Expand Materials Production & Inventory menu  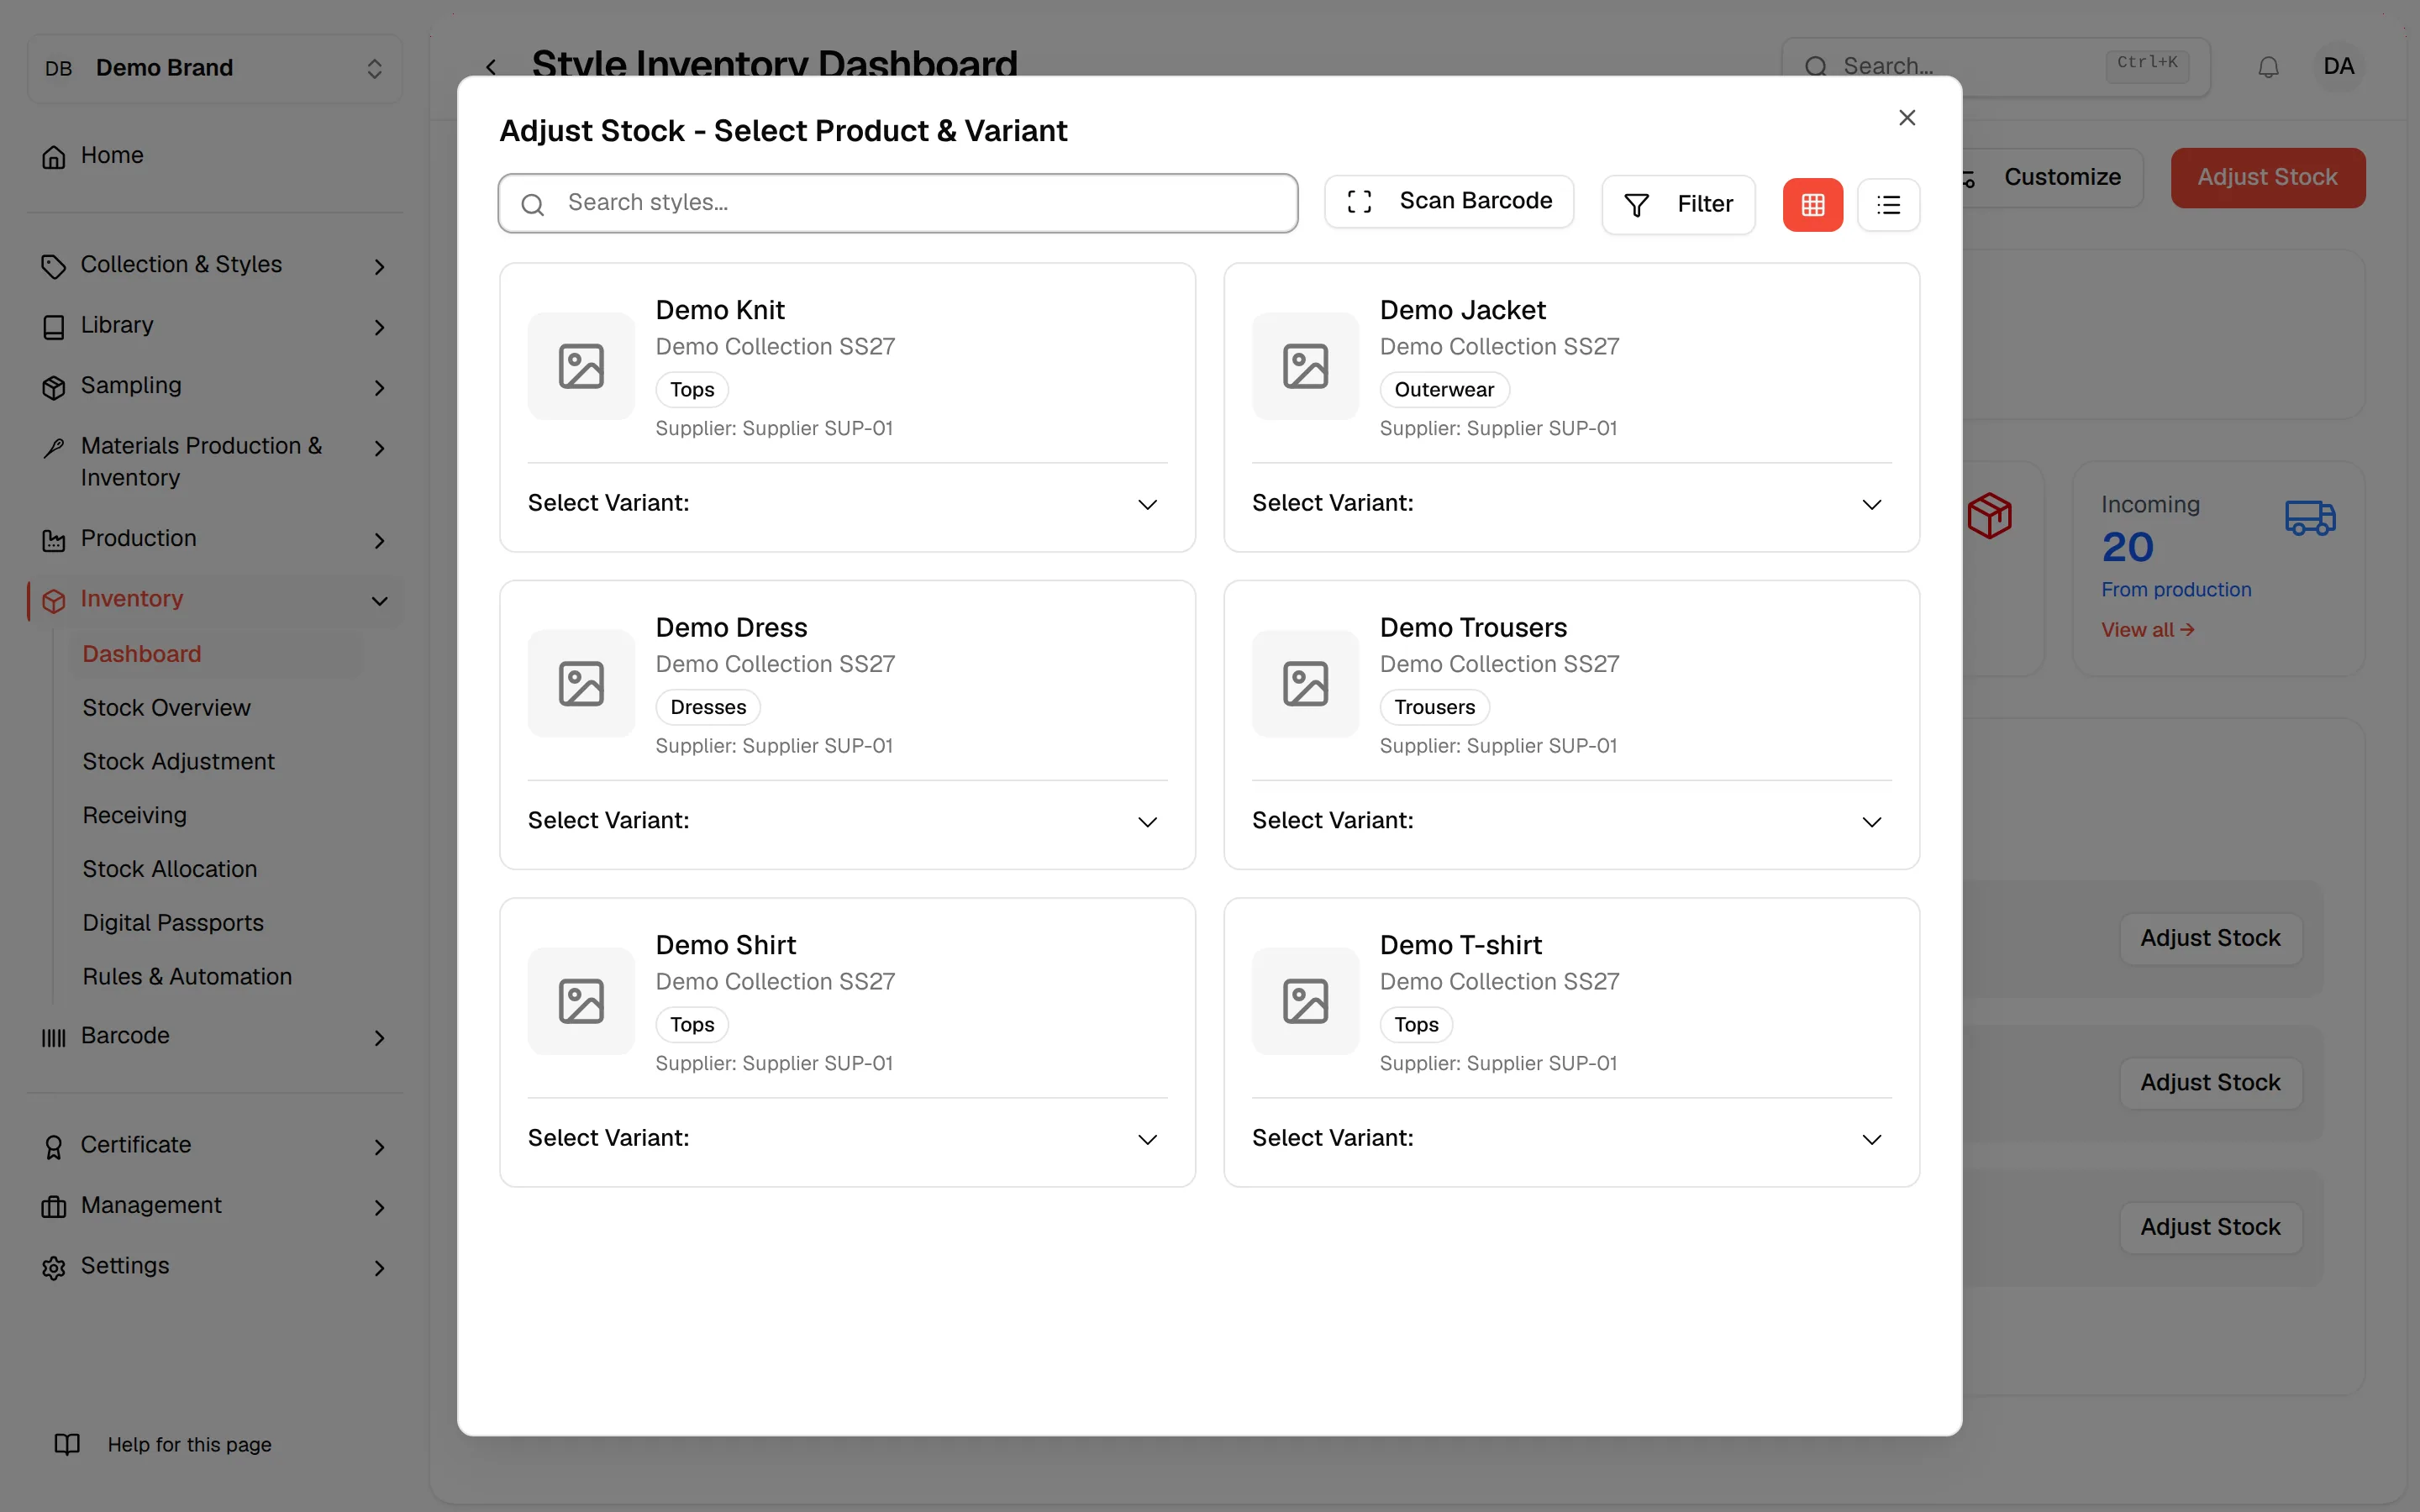pyautogui.click(x=215, y=462)
